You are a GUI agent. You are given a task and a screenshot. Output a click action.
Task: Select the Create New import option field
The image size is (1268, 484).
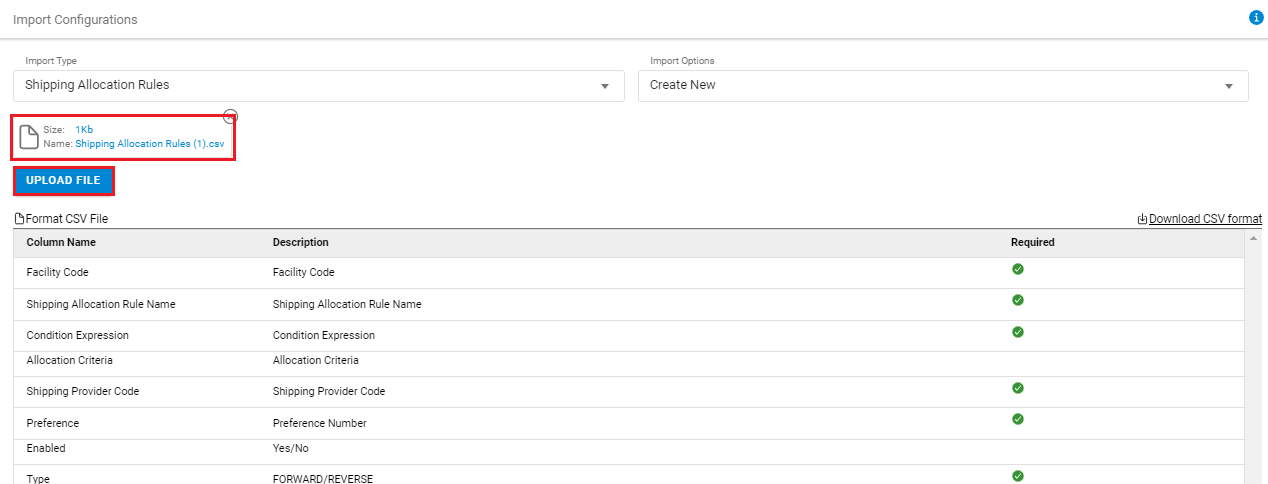(943, 86)
